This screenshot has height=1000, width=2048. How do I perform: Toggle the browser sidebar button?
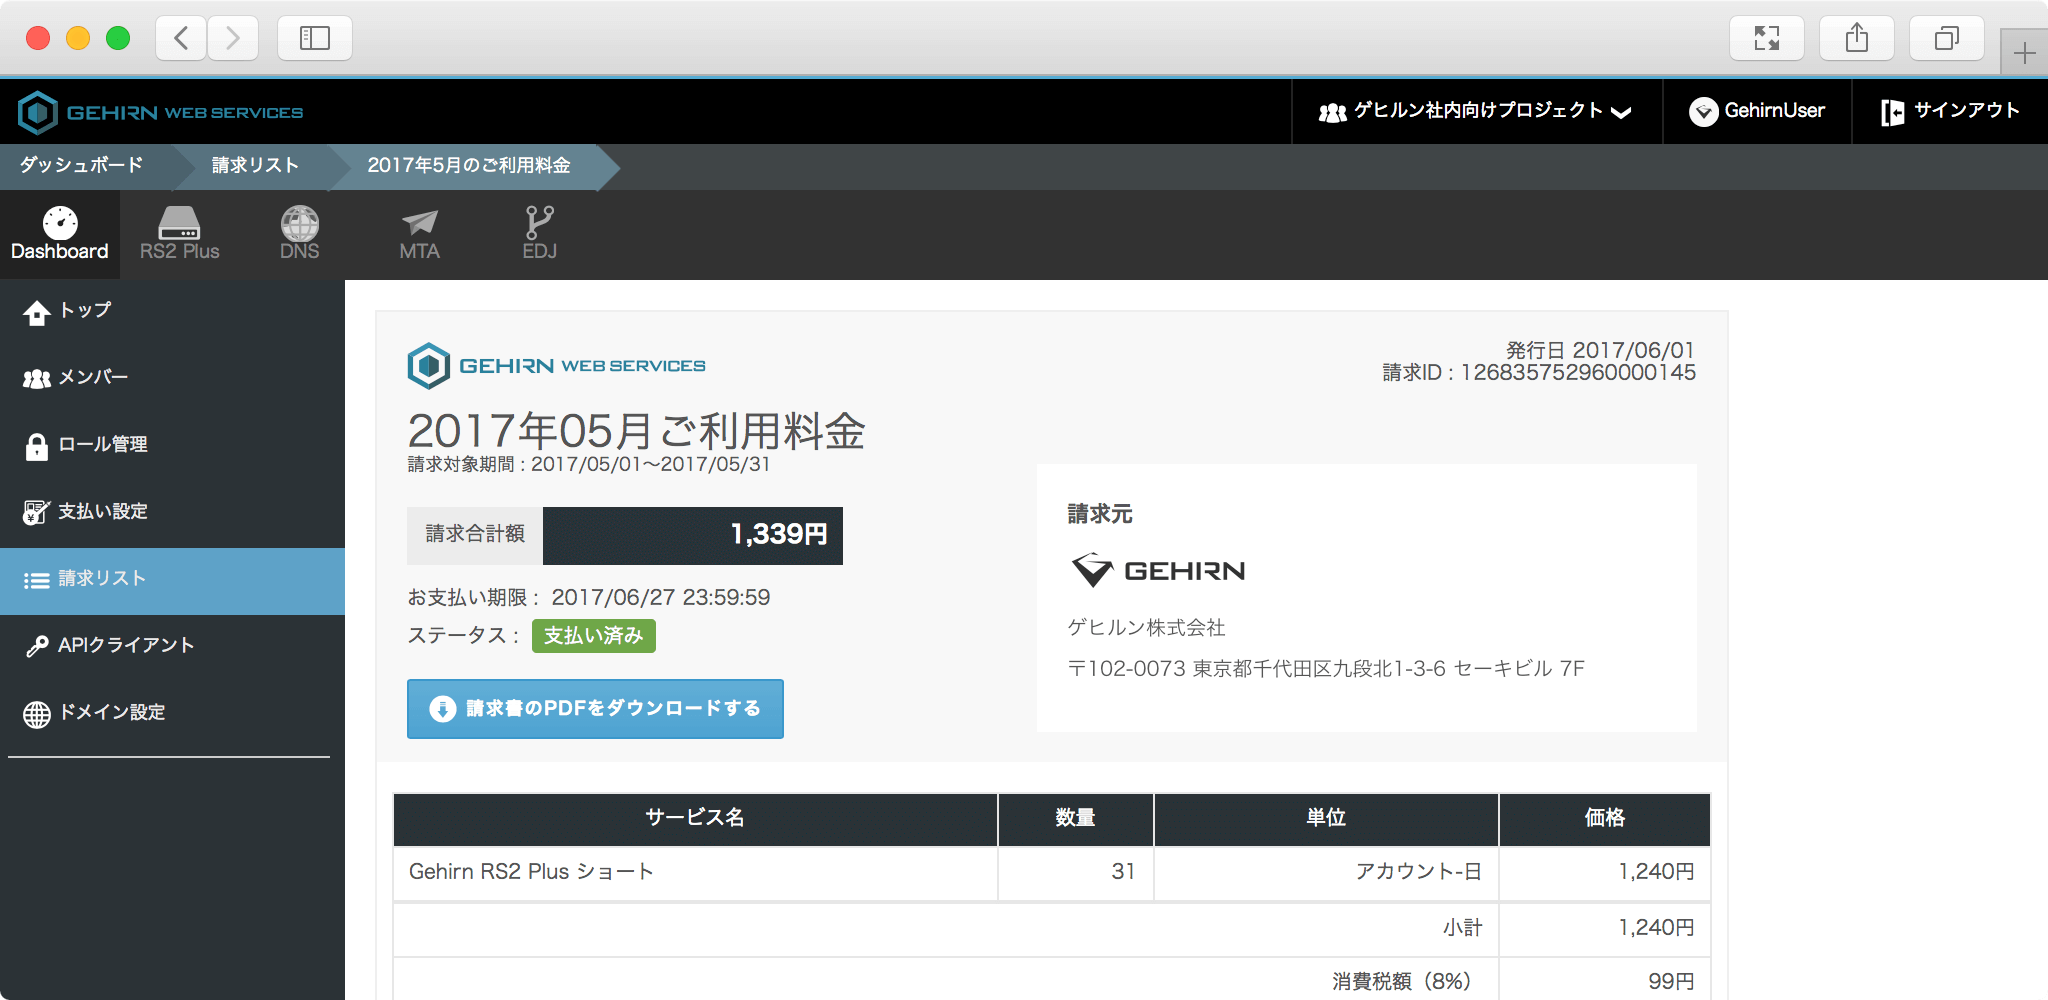coord(314,38)
